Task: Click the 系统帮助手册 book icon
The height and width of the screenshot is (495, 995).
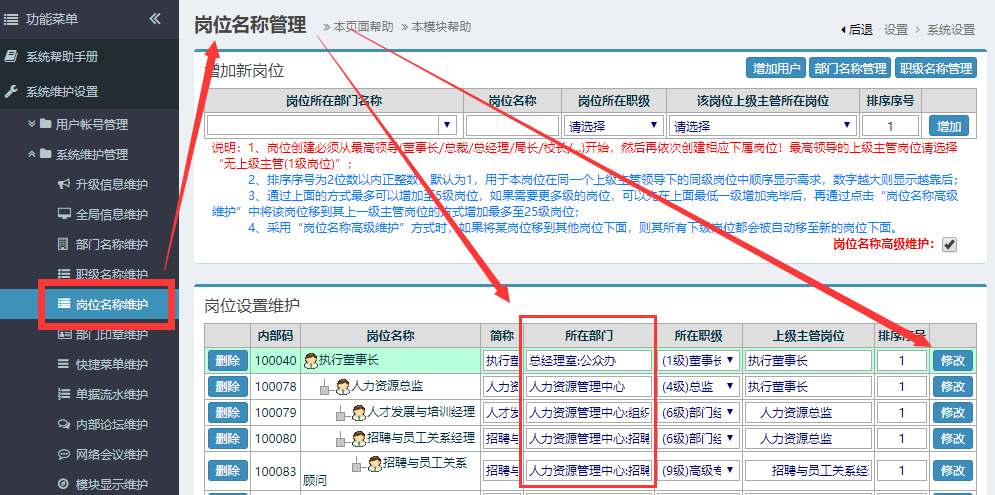Action: (x=11, y=57)
